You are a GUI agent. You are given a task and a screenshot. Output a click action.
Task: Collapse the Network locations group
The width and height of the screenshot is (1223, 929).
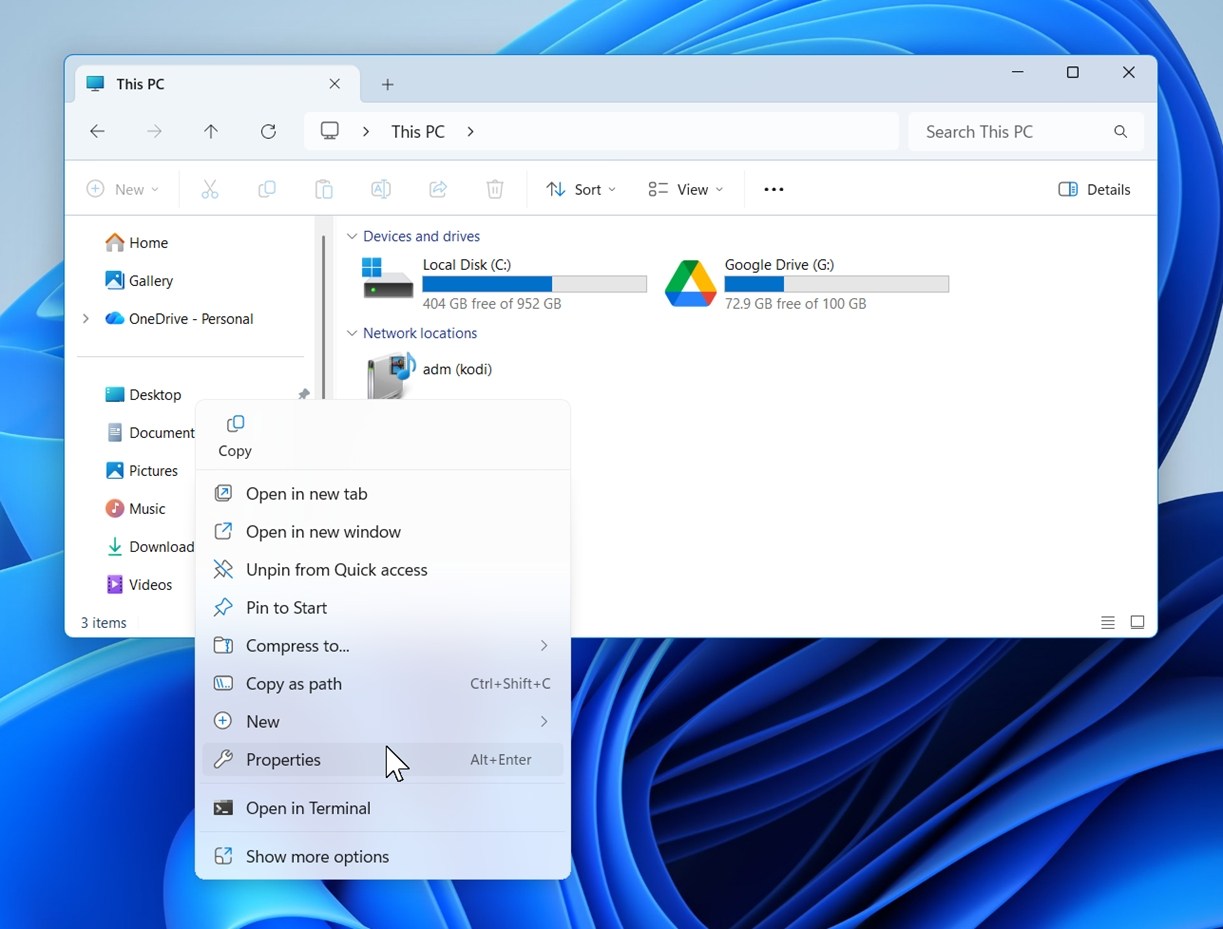pyautogui.click(x=351, y=333)
